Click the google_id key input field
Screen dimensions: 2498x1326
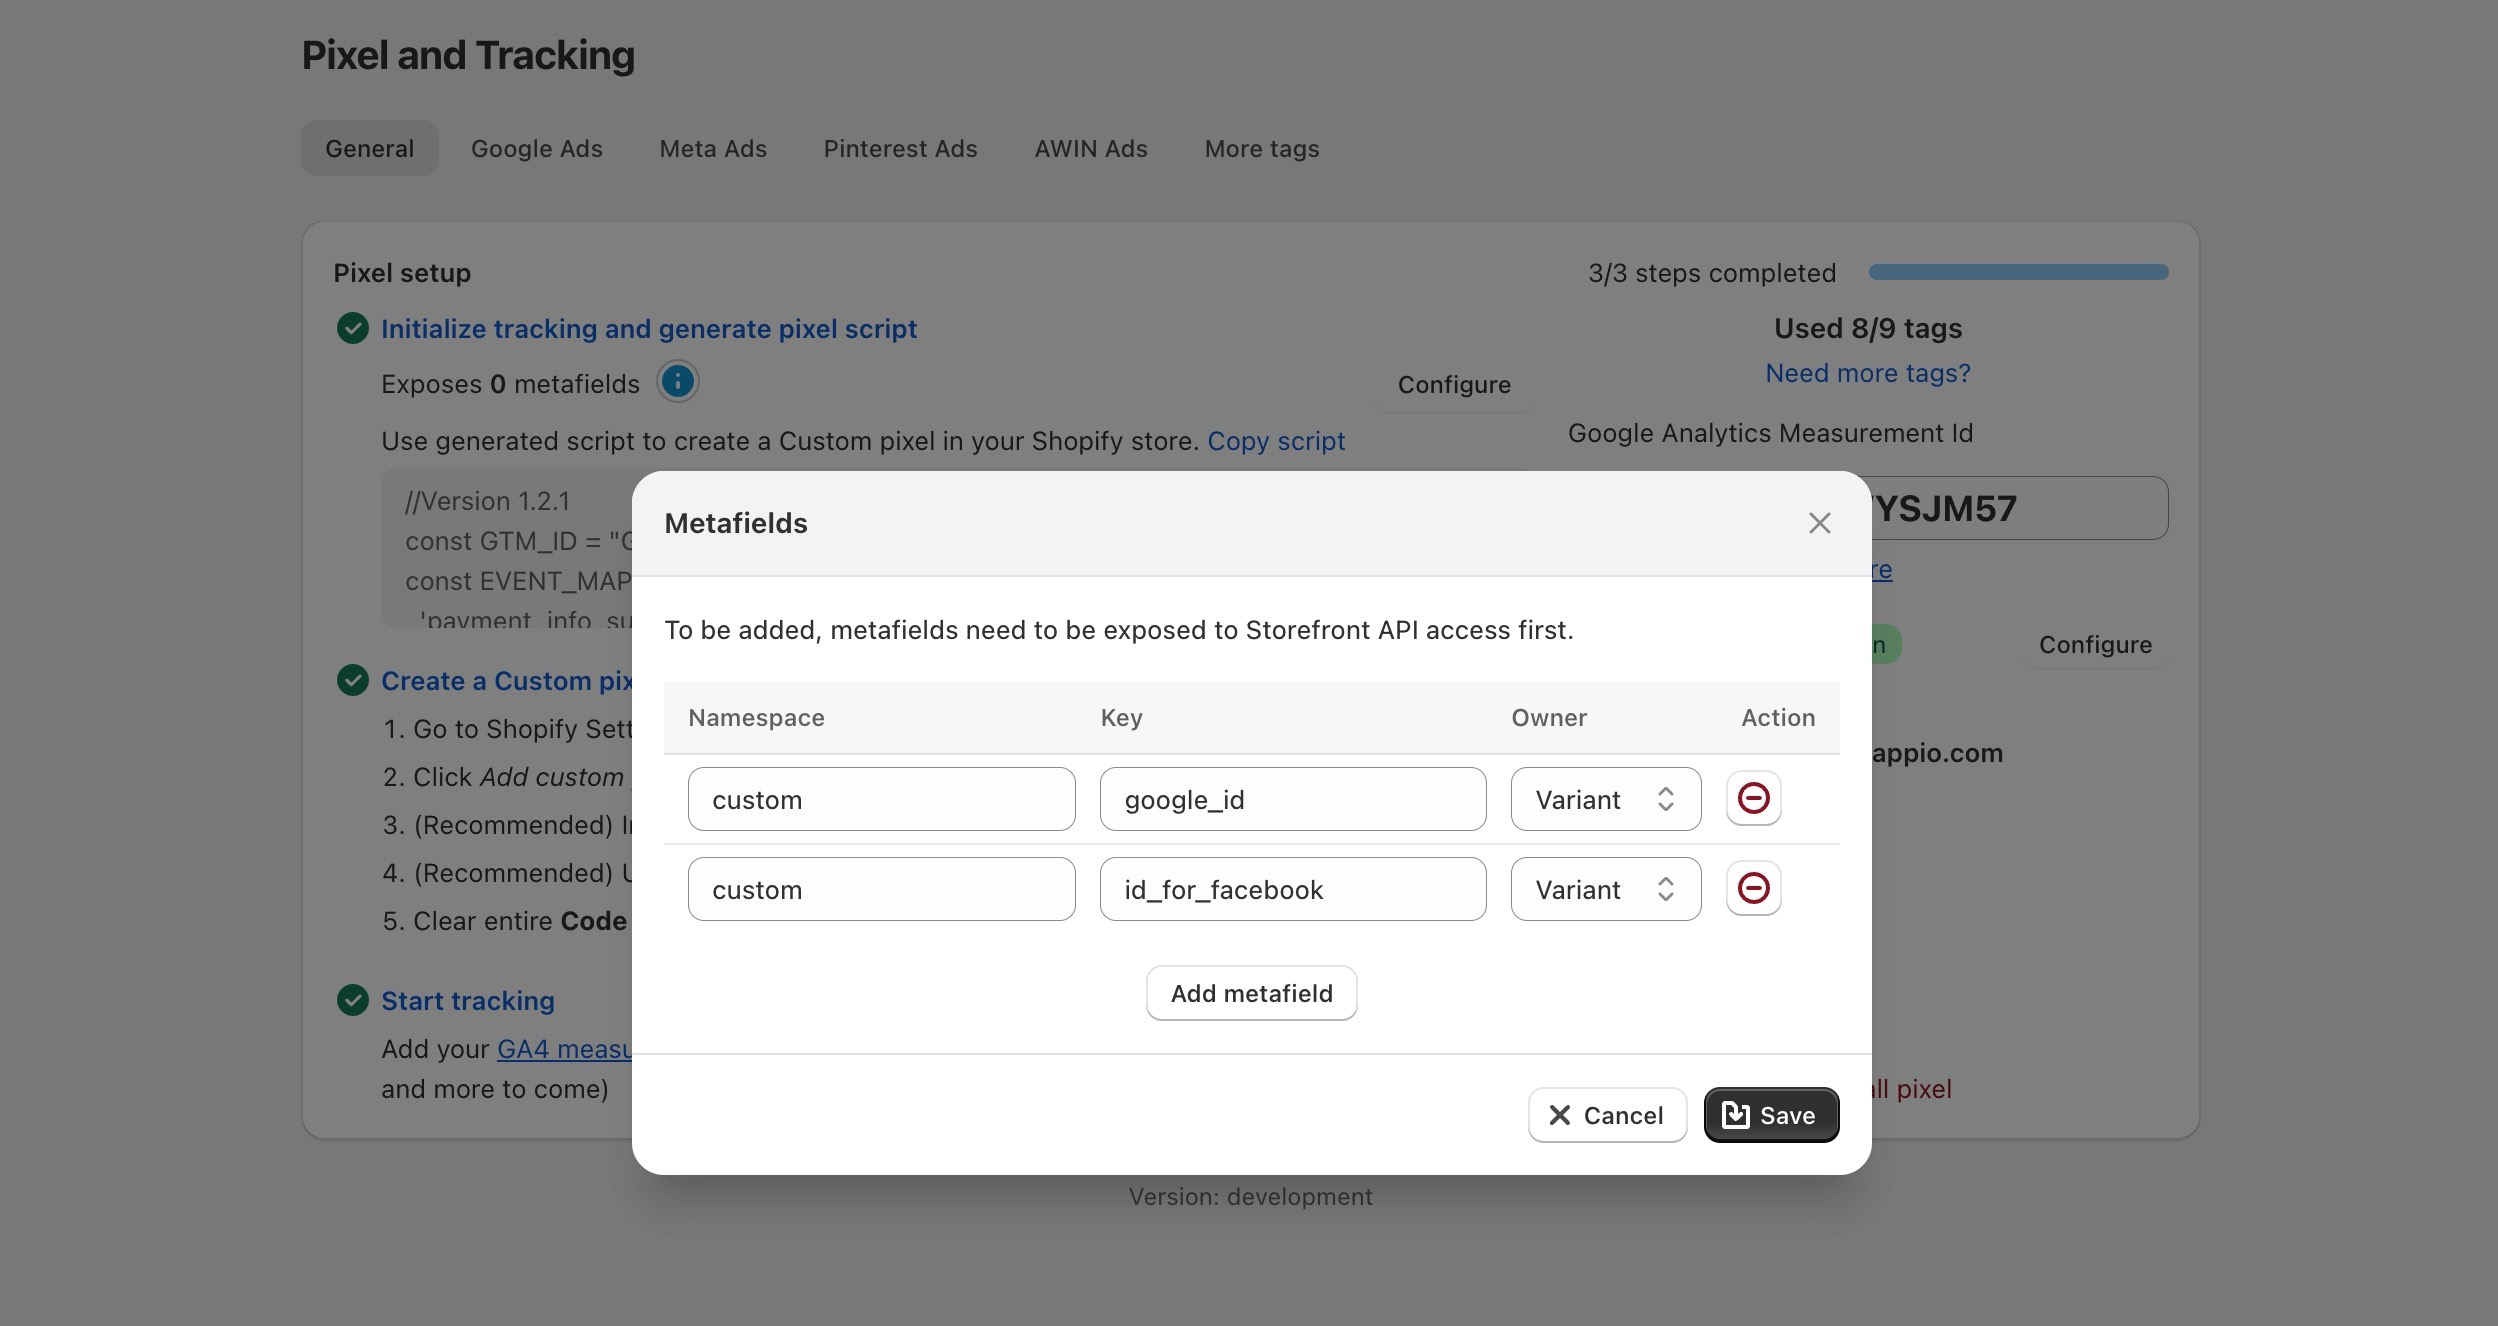pos(1292,799)
